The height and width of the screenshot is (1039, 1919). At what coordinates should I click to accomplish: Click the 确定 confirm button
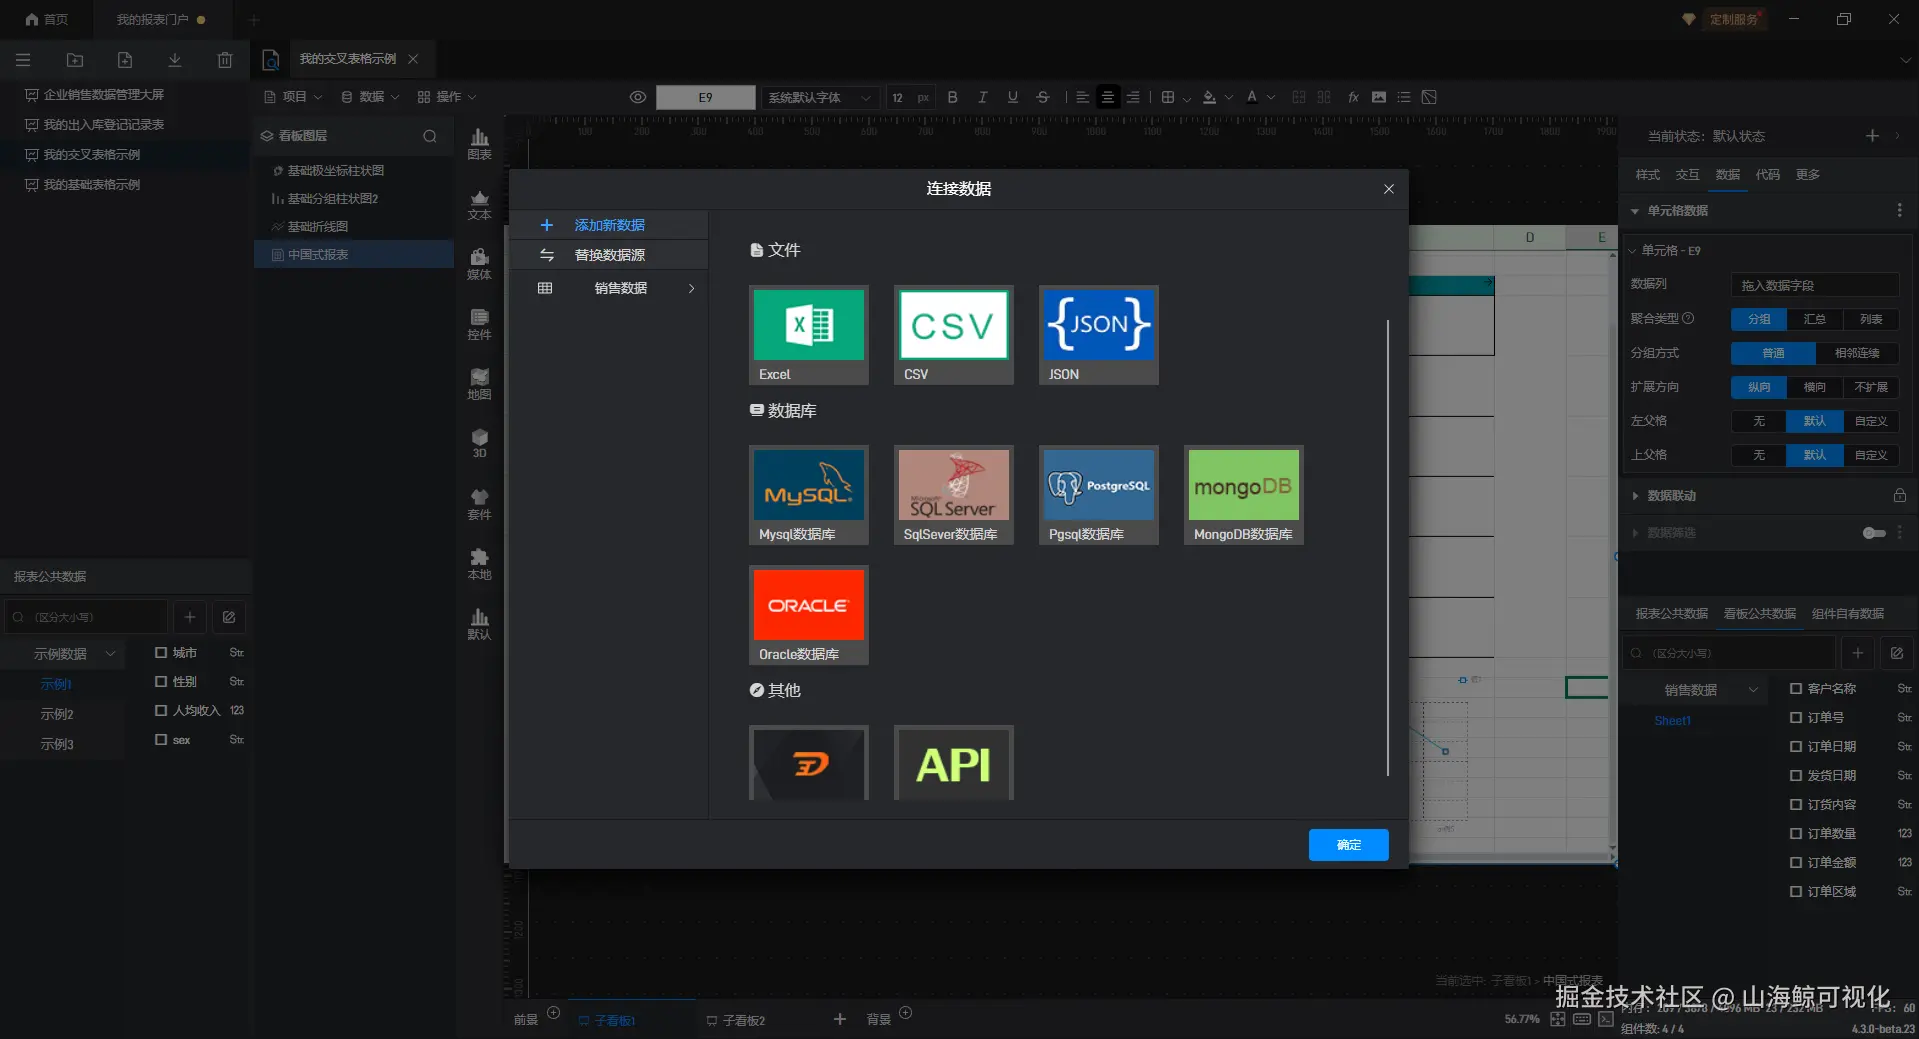coord(1348,845)
